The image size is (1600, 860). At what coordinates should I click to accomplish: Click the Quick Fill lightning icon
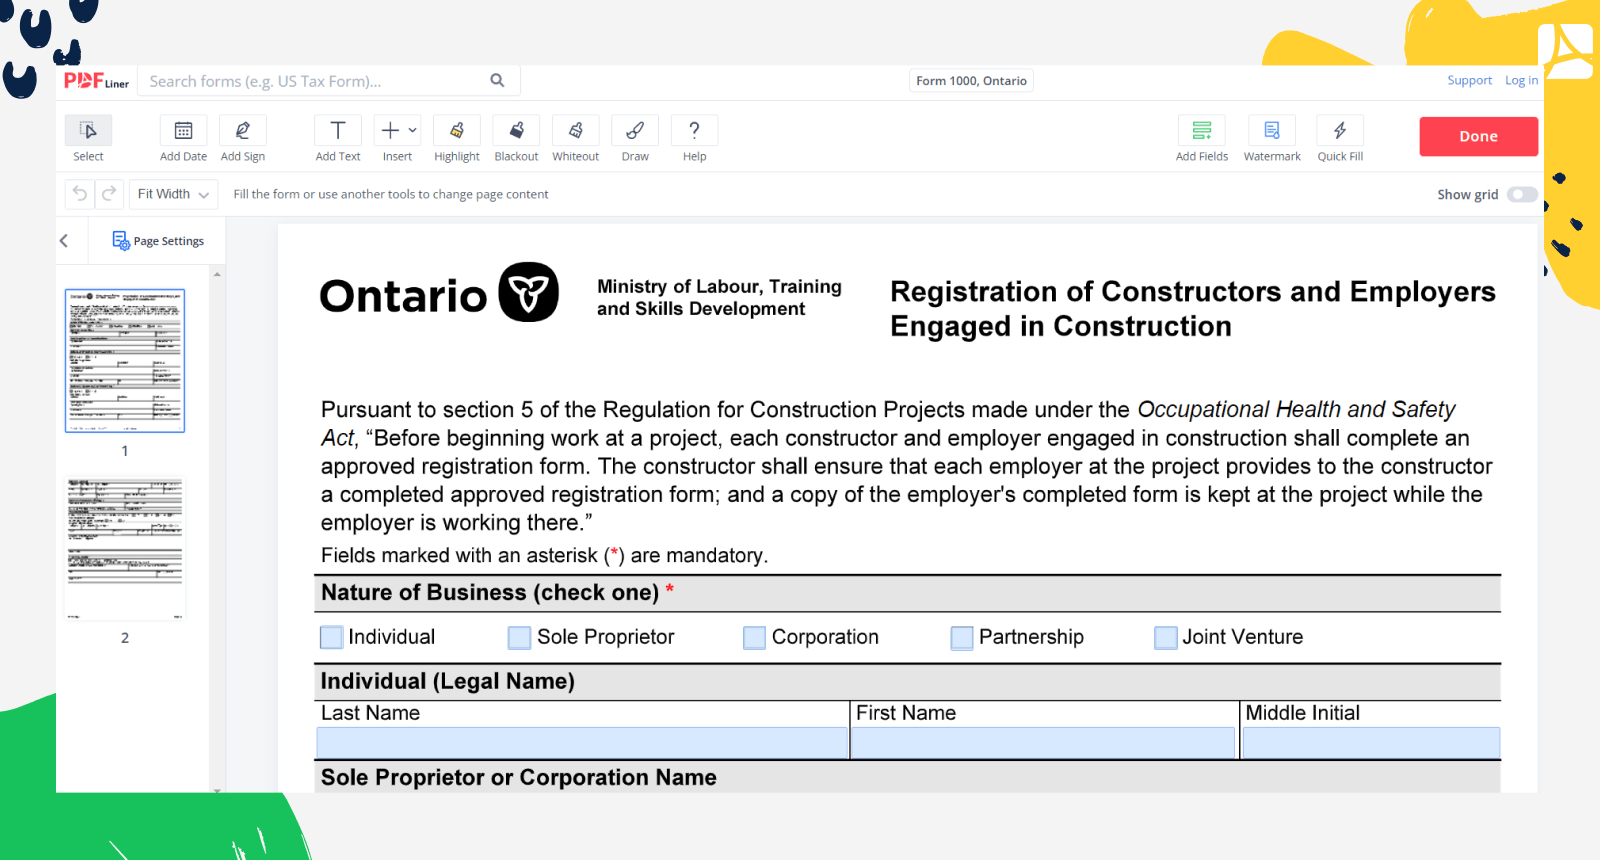click(1340, 131)
